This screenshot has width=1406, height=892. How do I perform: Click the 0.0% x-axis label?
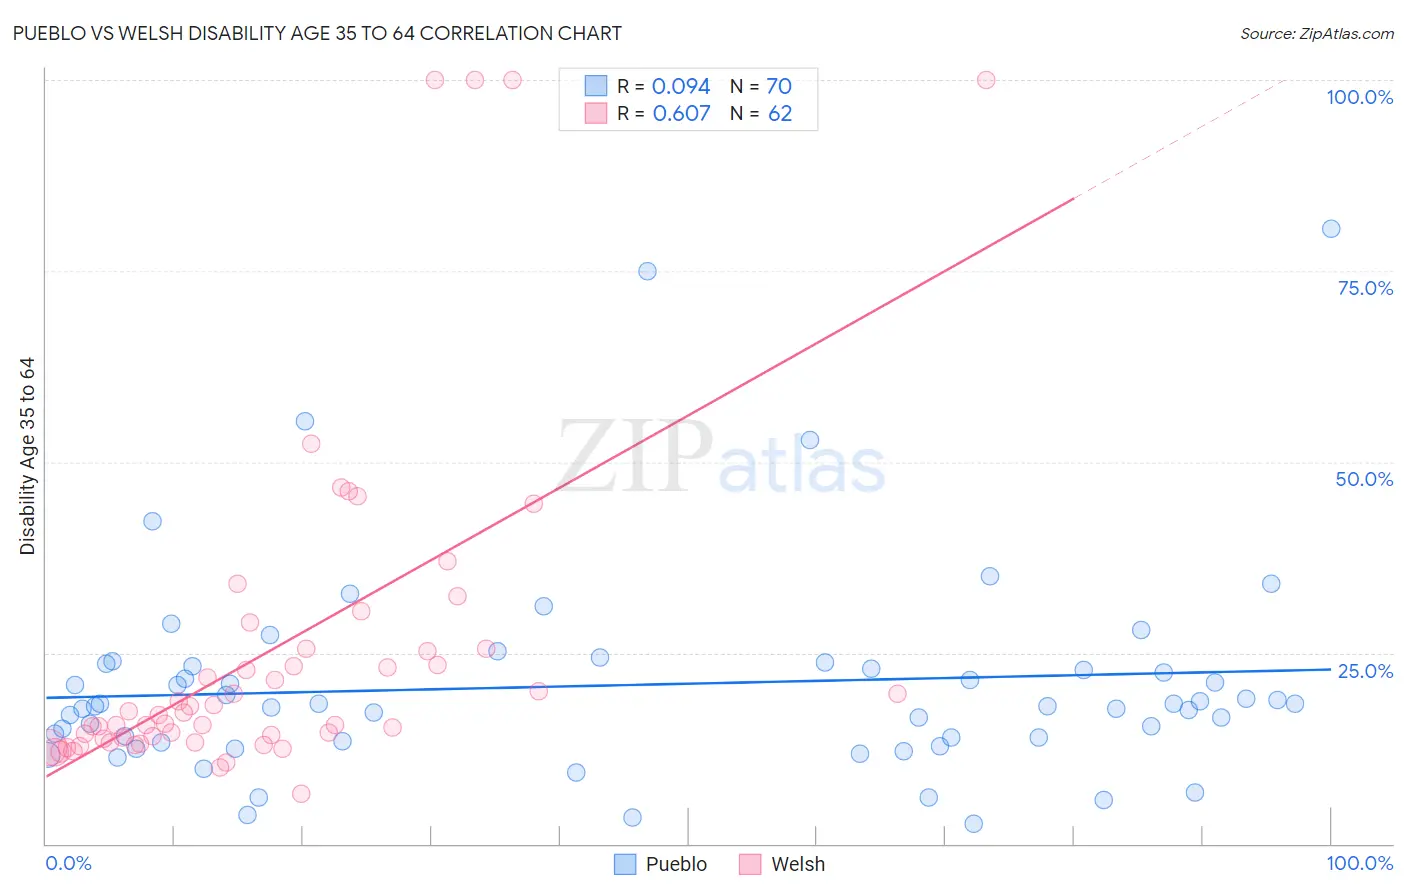[68, 863]
